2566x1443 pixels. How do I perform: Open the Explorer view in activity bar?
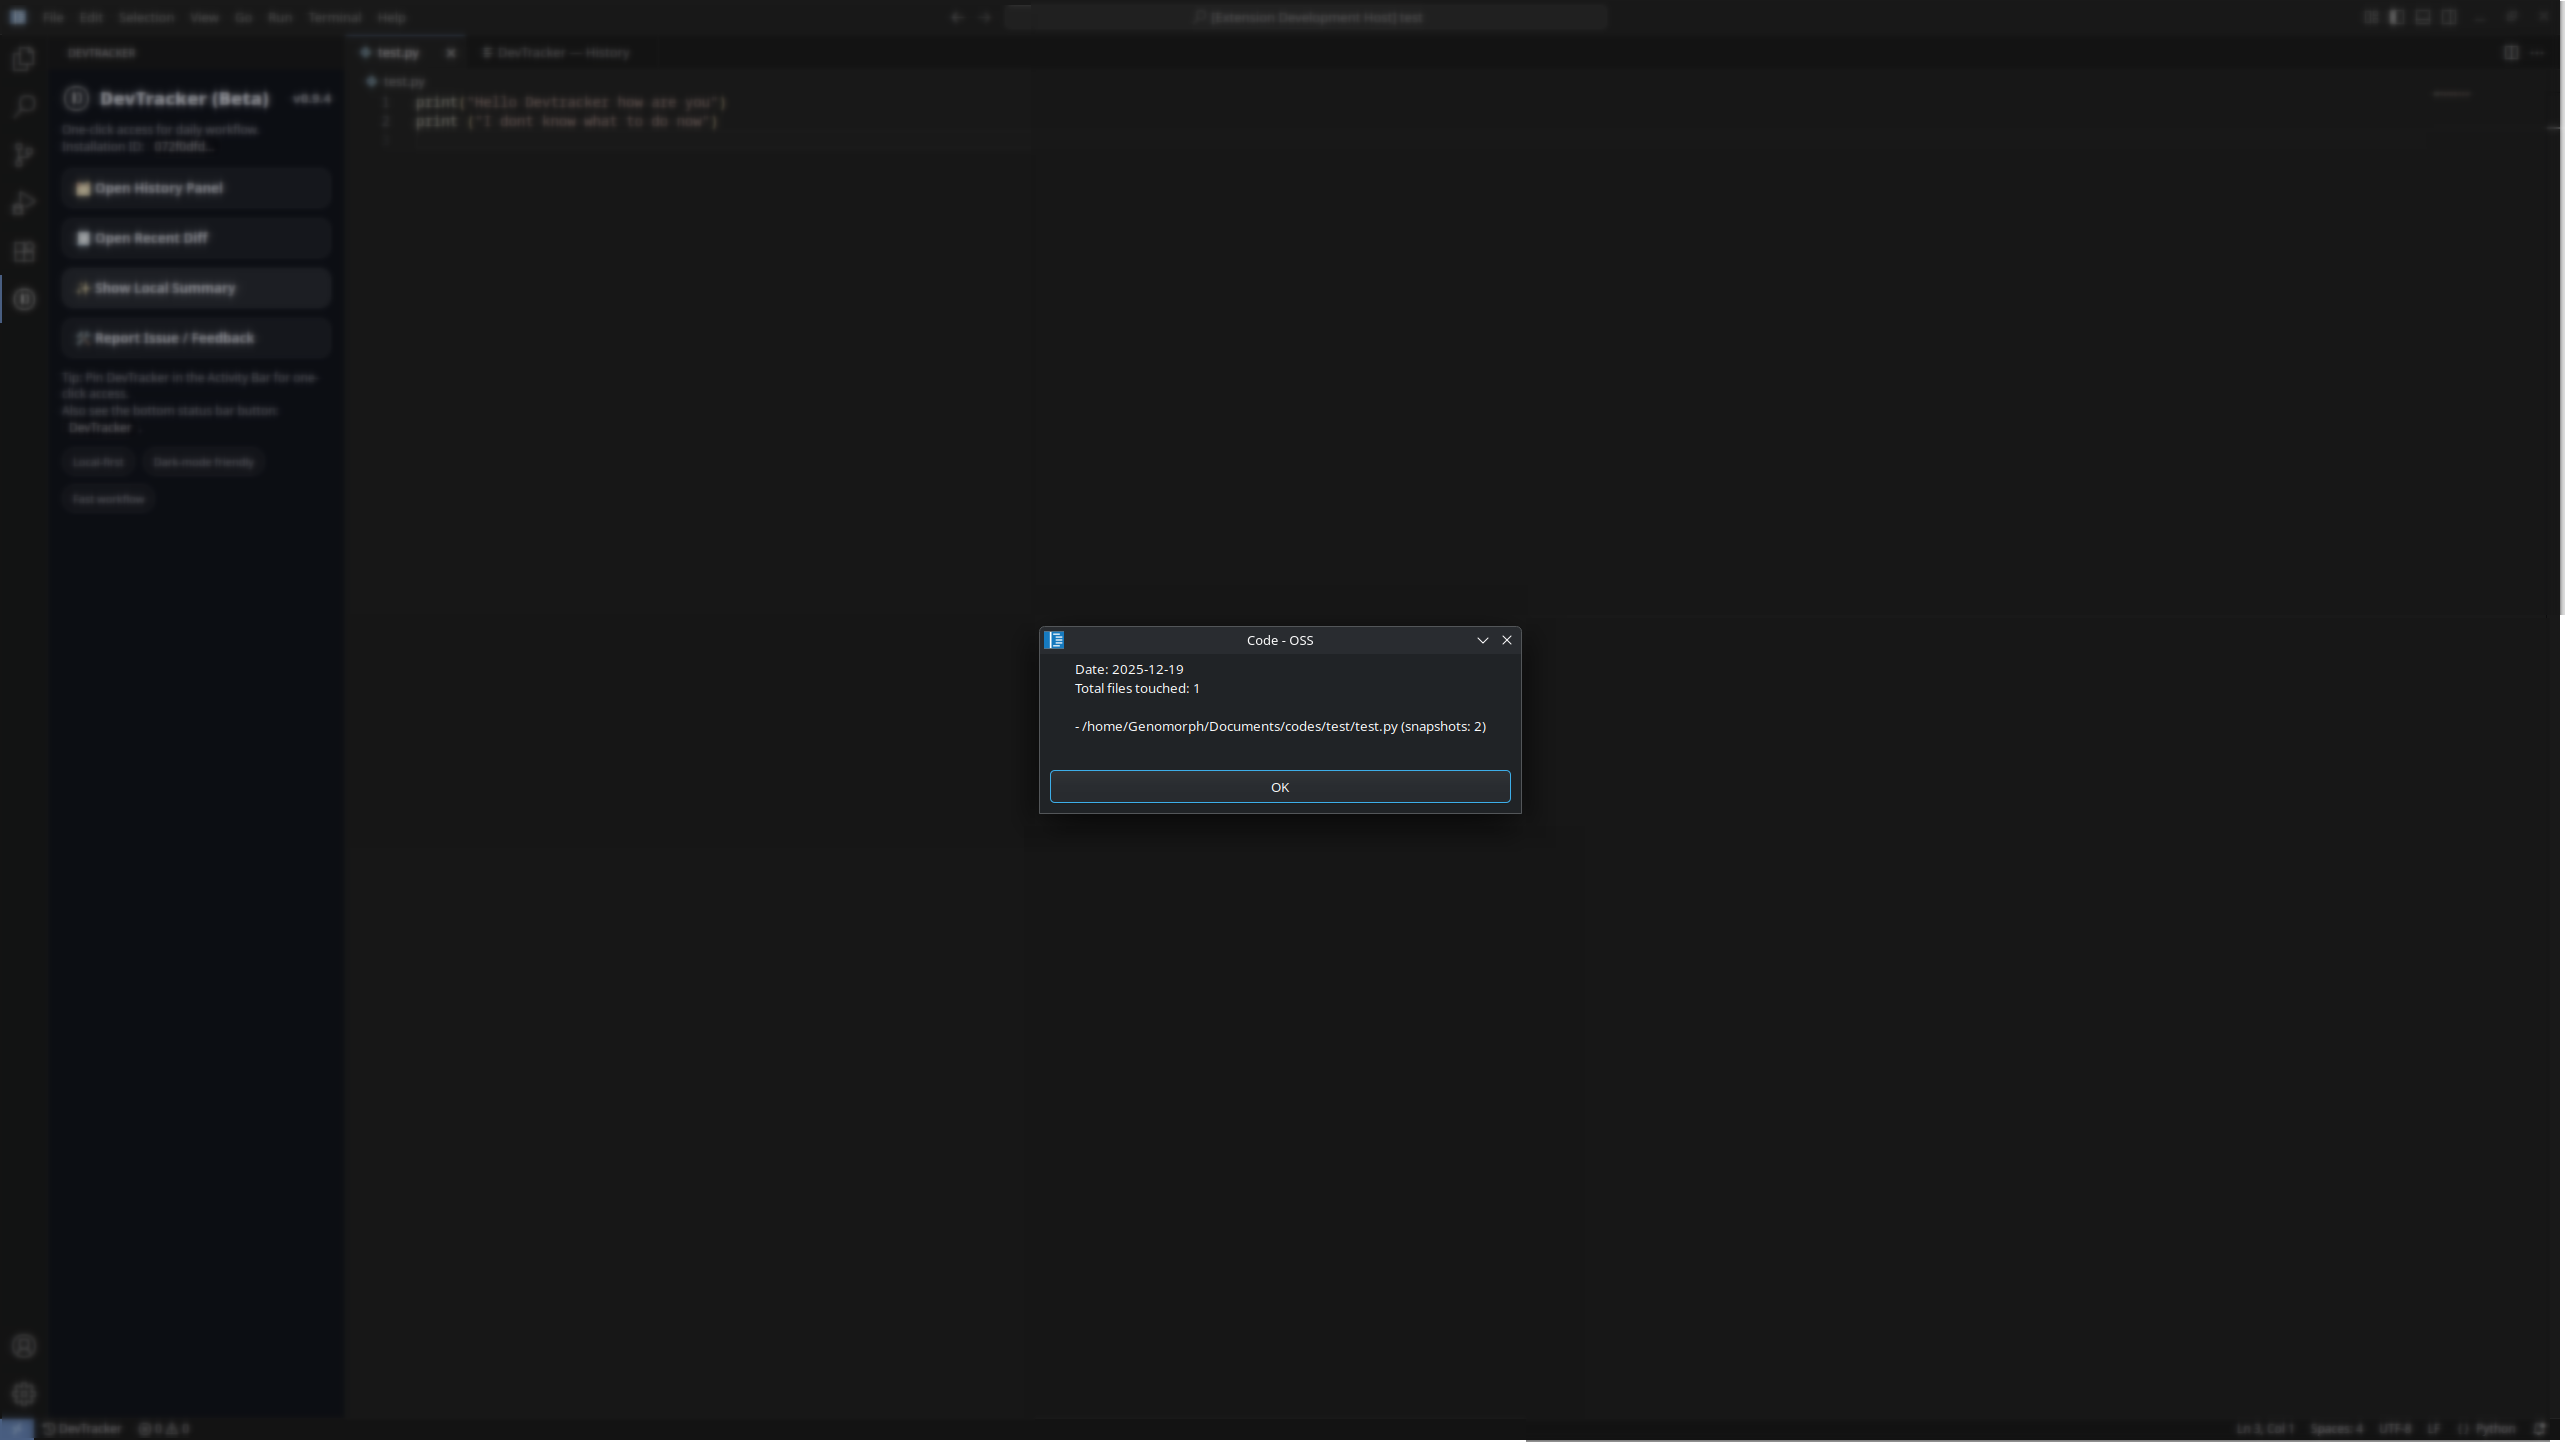(x=24, y=59)
